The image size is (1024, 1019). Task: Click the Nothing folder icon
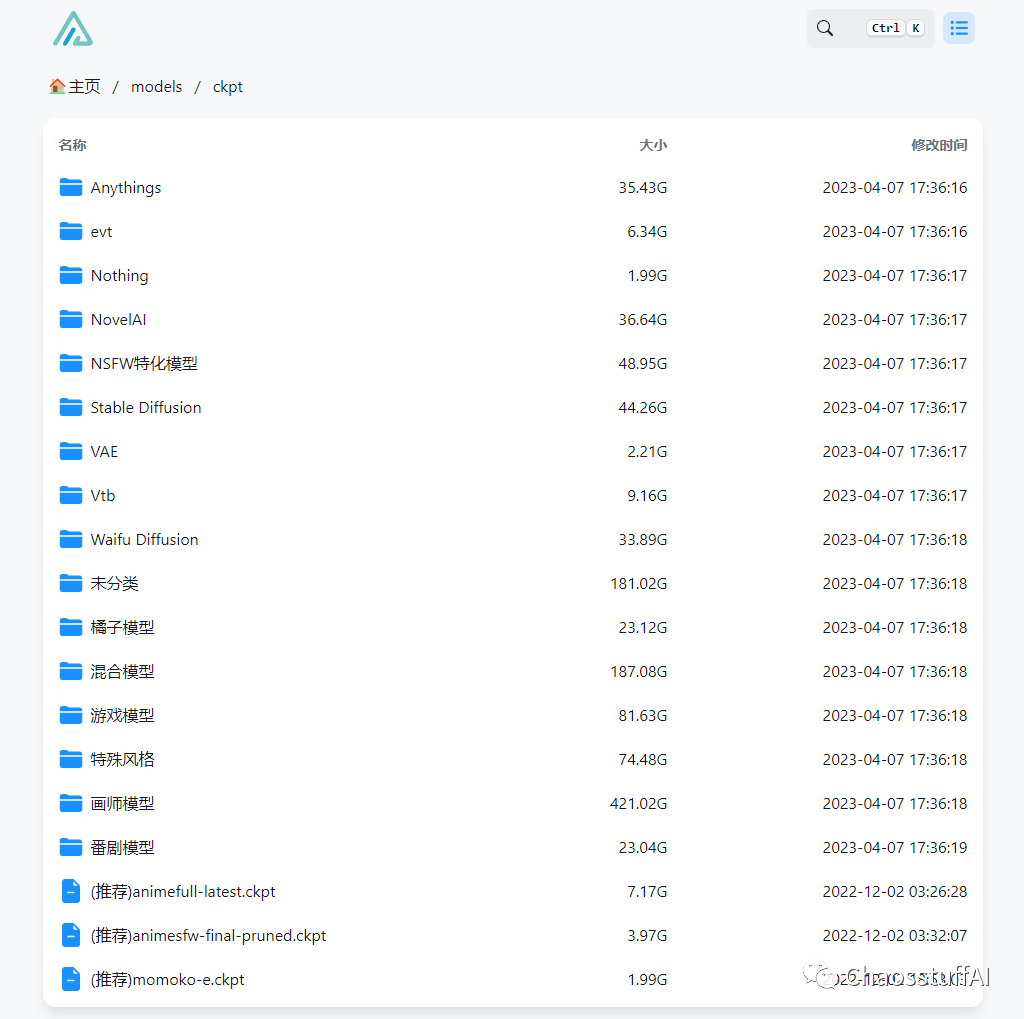click(71, 276)
